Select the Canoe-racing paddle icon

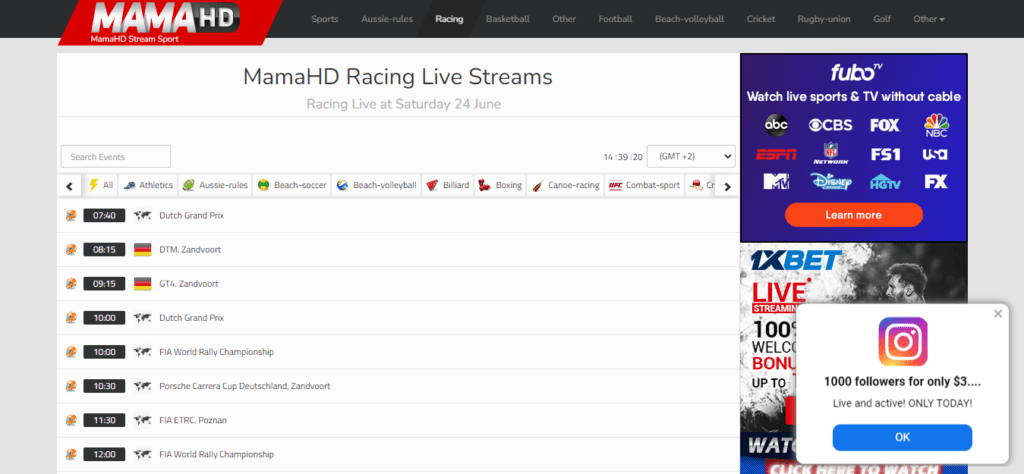click(x=537, y=185)
